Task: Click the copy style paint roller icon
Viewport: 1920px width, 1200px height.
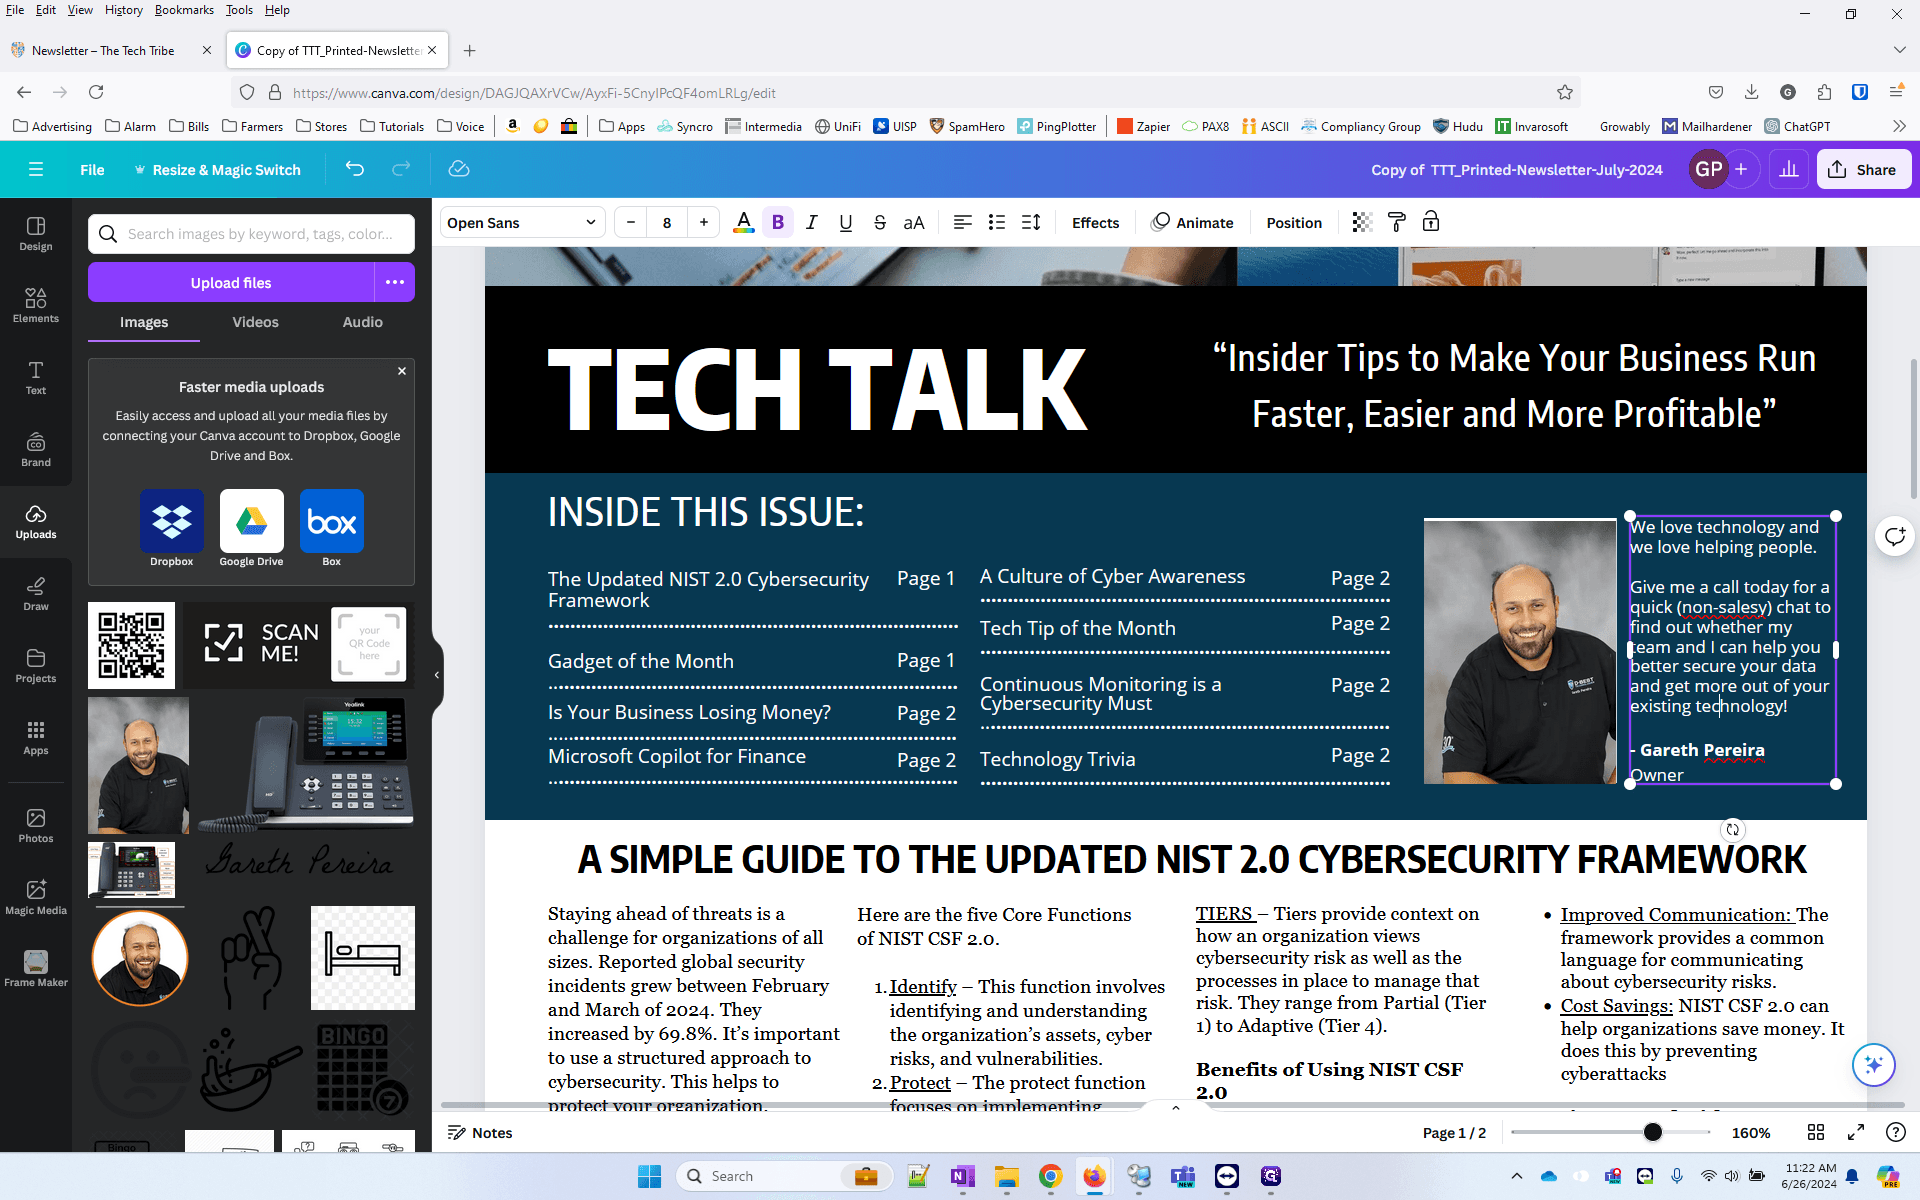Action: [1397, 222]
